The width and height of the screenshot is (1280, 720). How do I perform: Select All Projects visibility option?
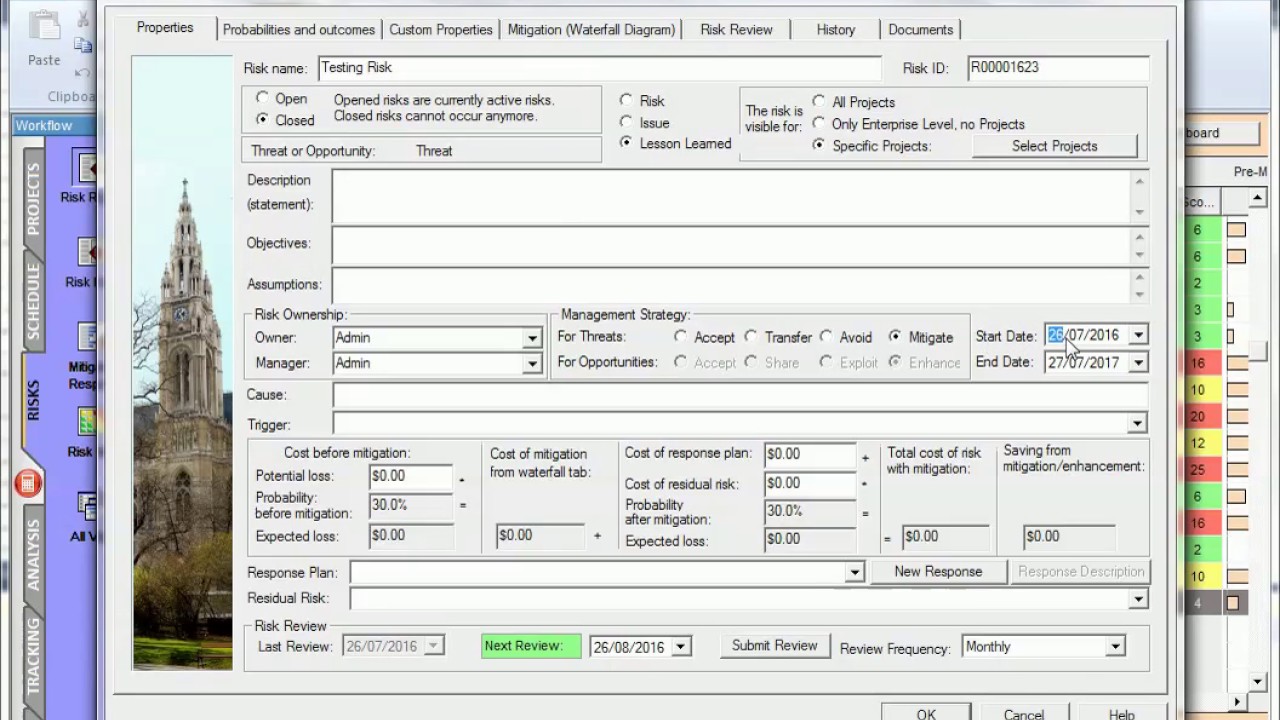(819, 101)
